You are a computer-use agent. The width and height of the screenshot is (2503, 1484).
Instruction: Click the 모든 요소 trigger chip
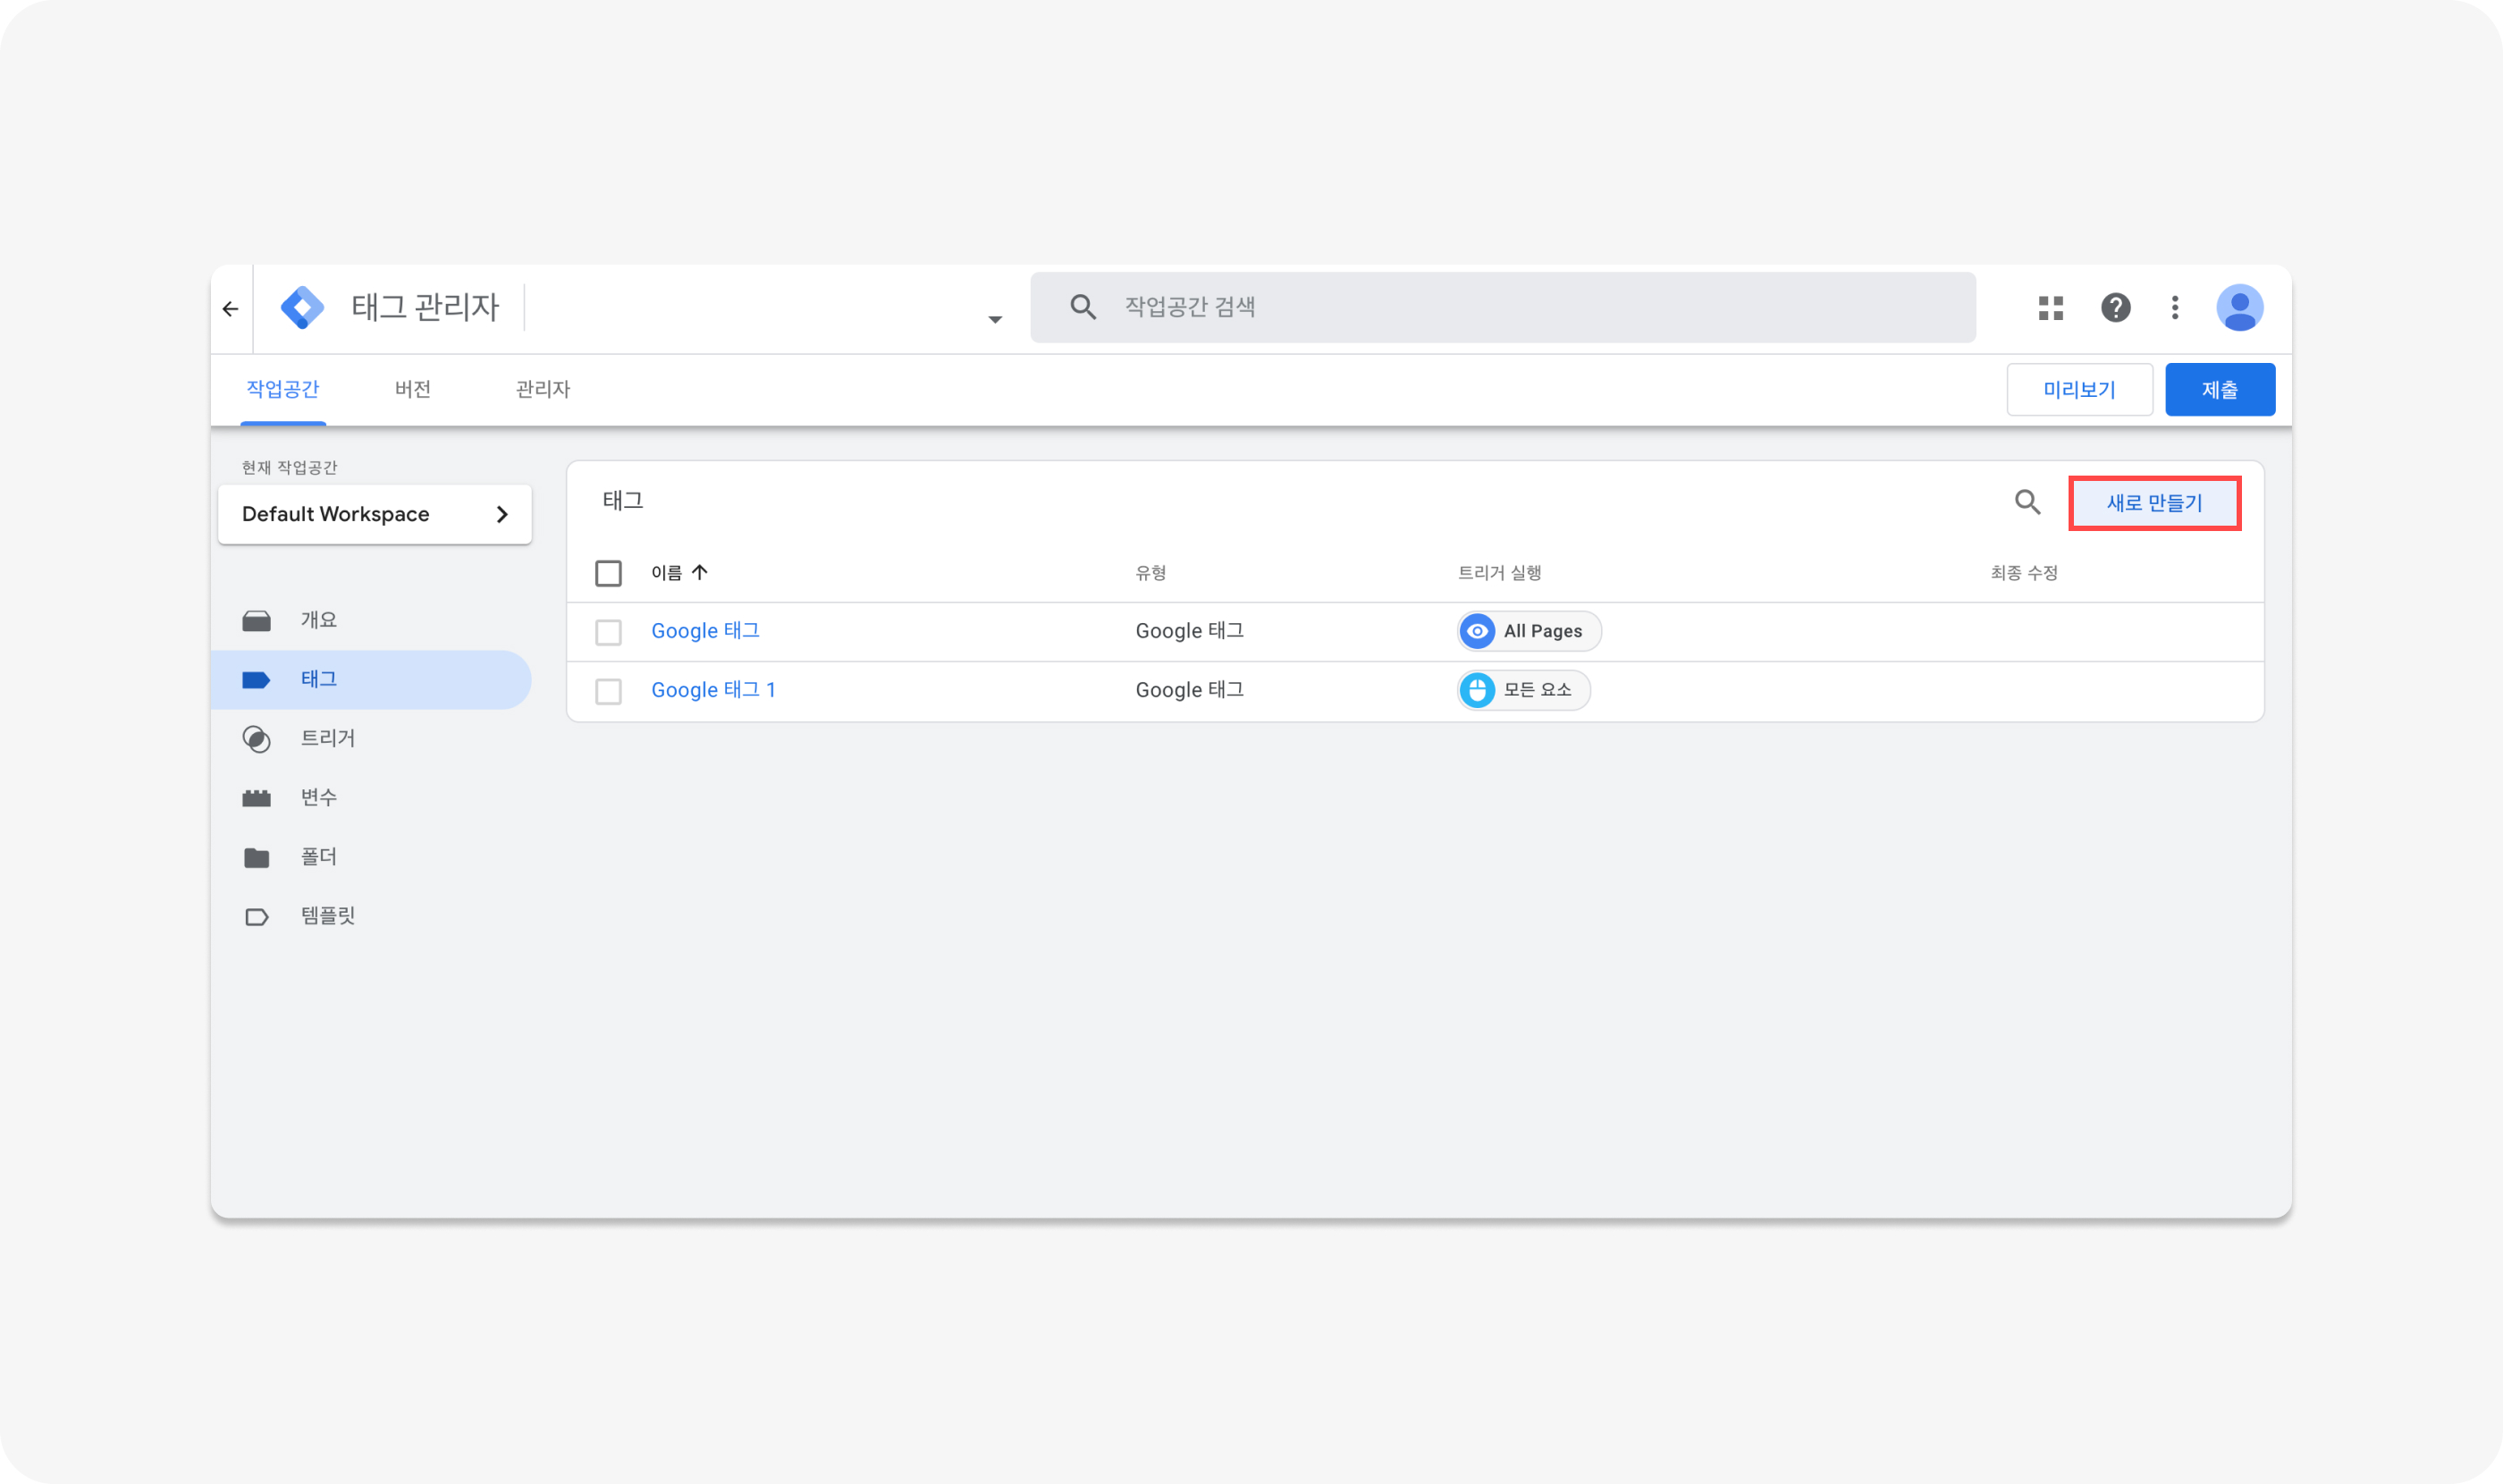tap(1523, 690)
